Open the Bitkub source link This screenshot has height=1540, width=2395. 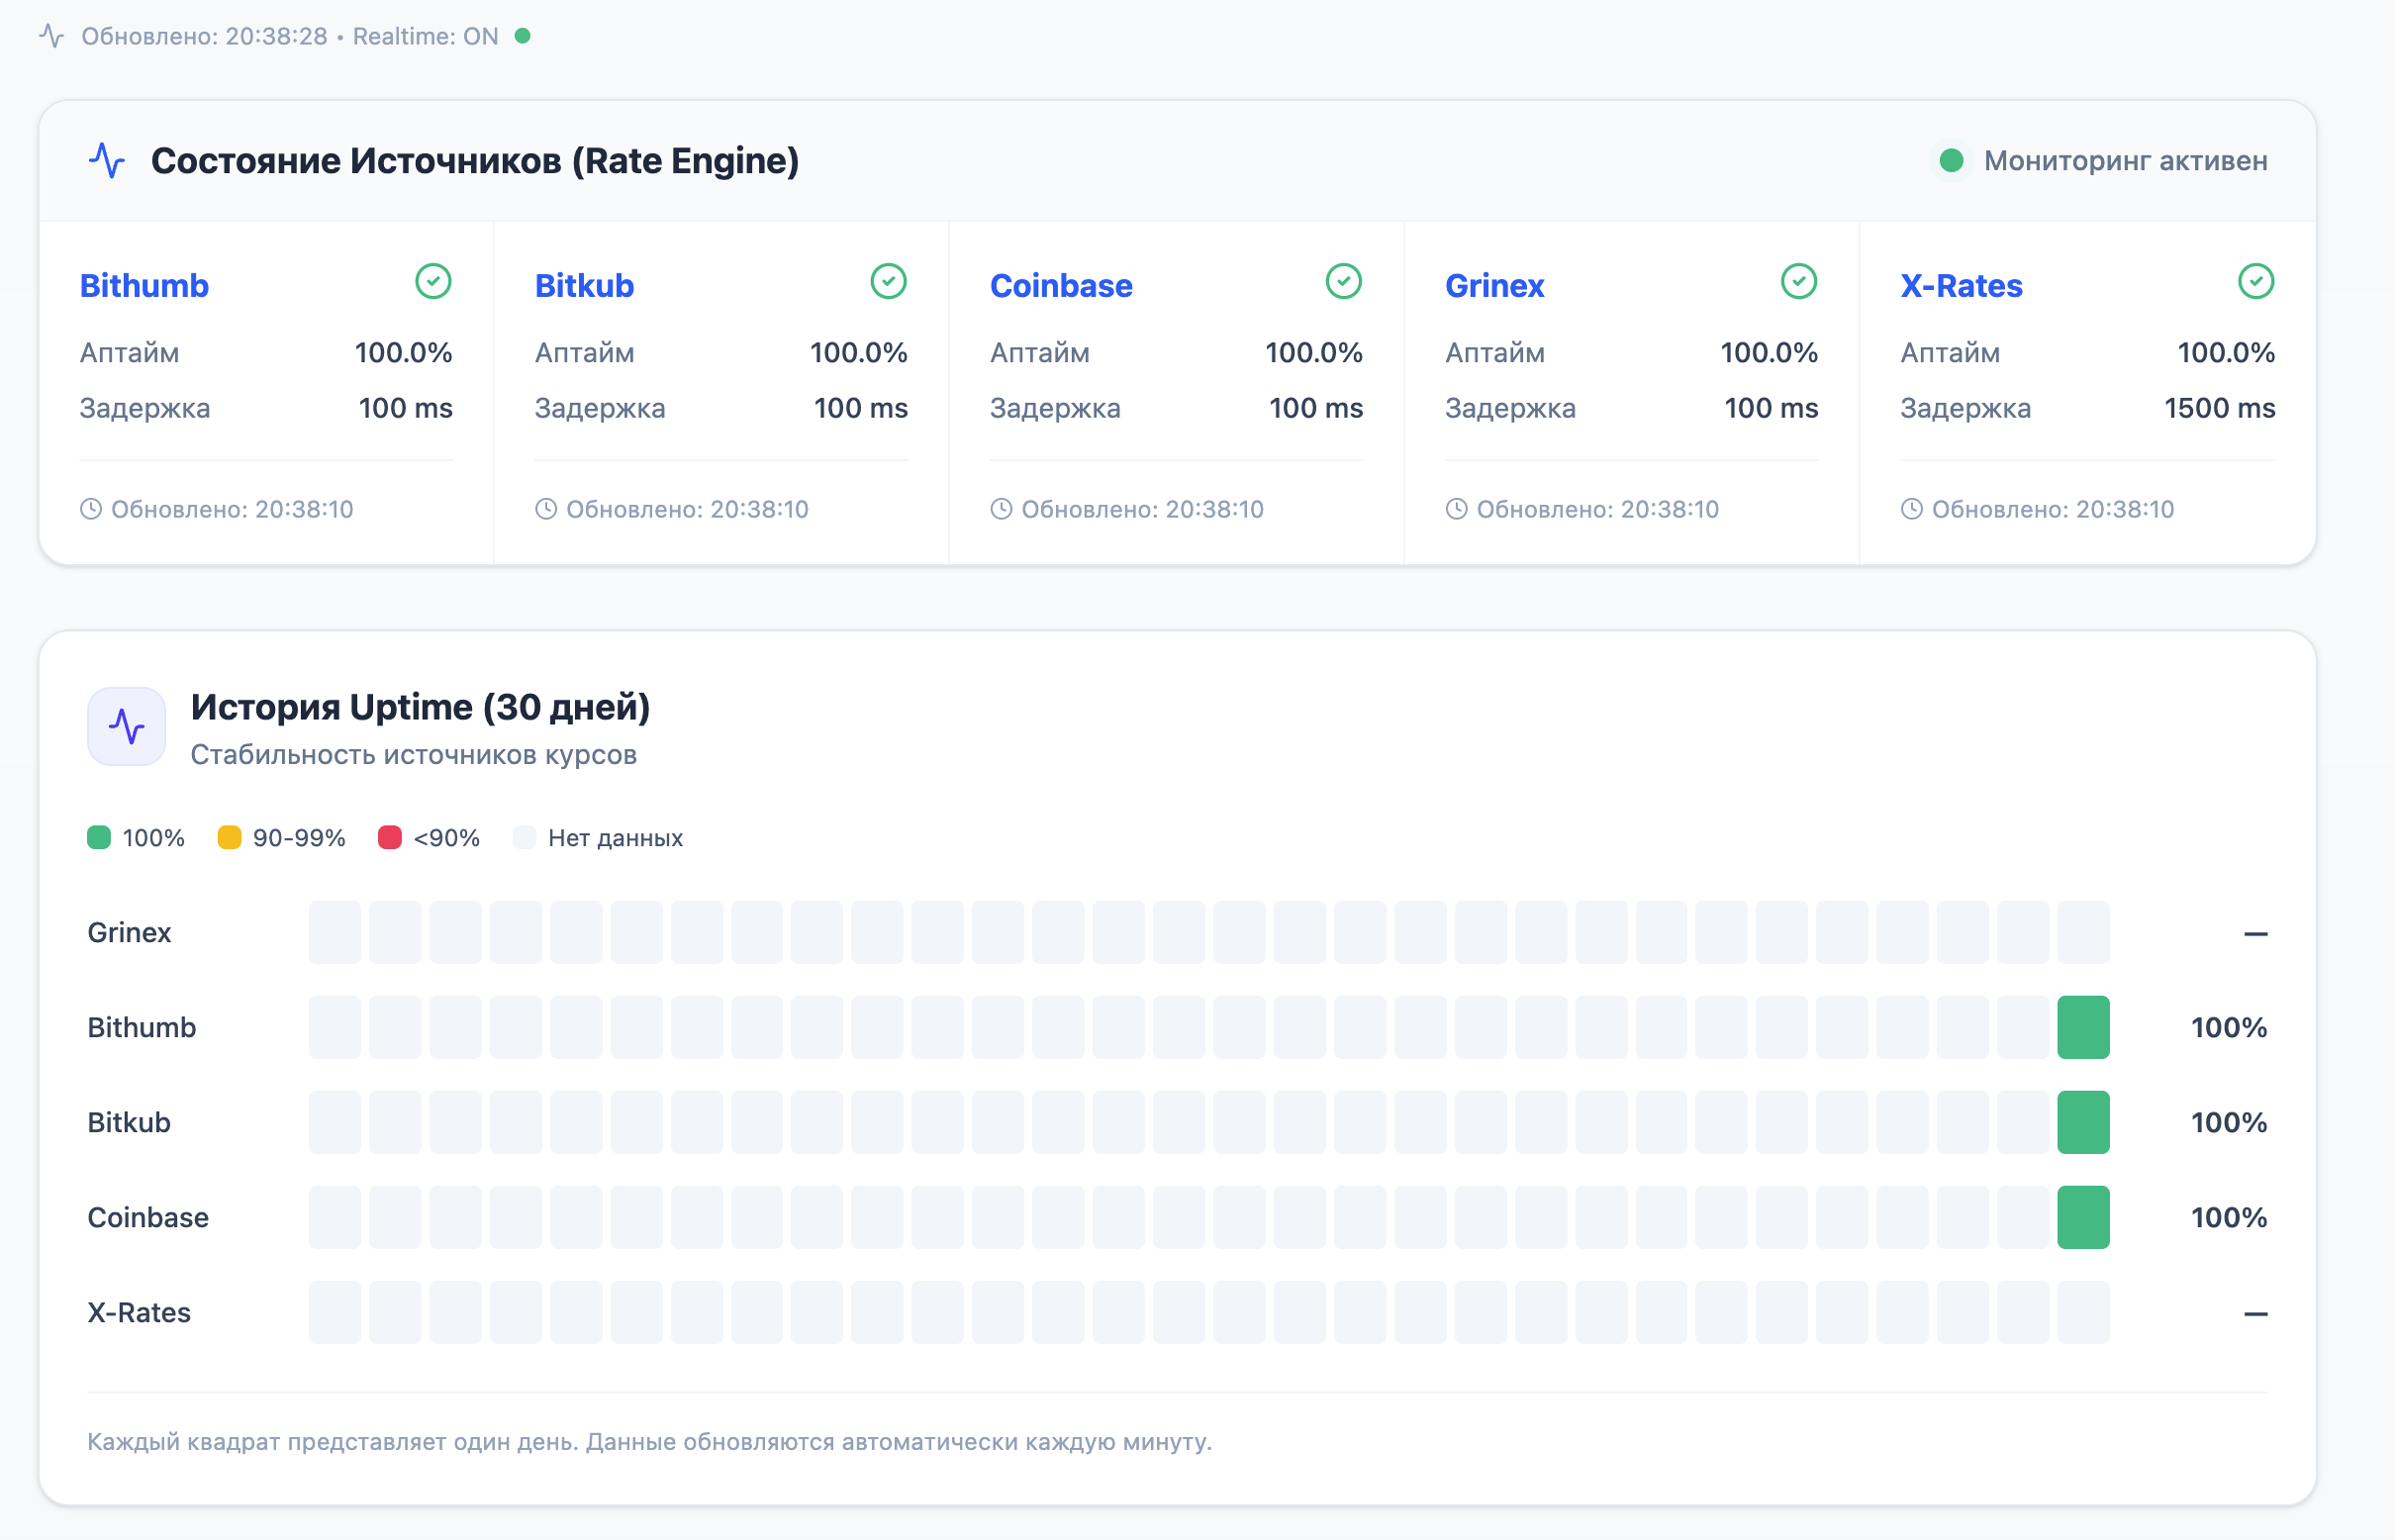[x=584, y=286]
